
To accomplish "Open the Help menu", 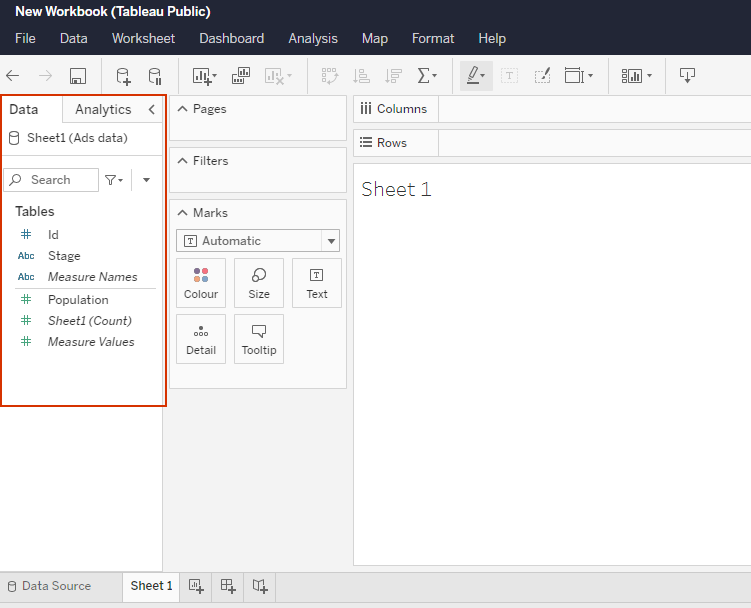I will tap(492, 38).
